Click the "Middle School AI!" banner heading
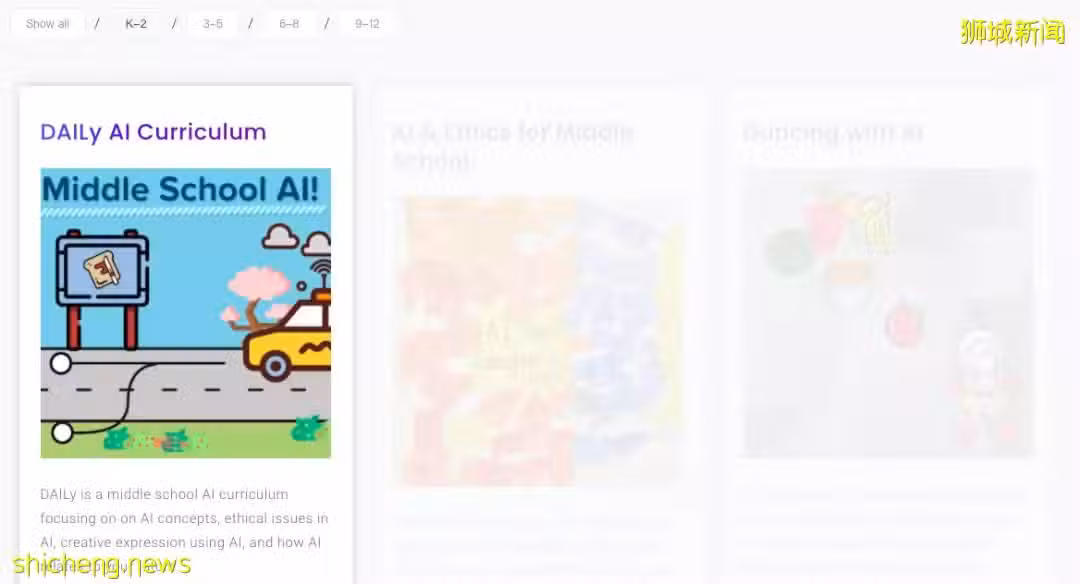Viewport: 1080px width, 584px height. tap(180, 189)
